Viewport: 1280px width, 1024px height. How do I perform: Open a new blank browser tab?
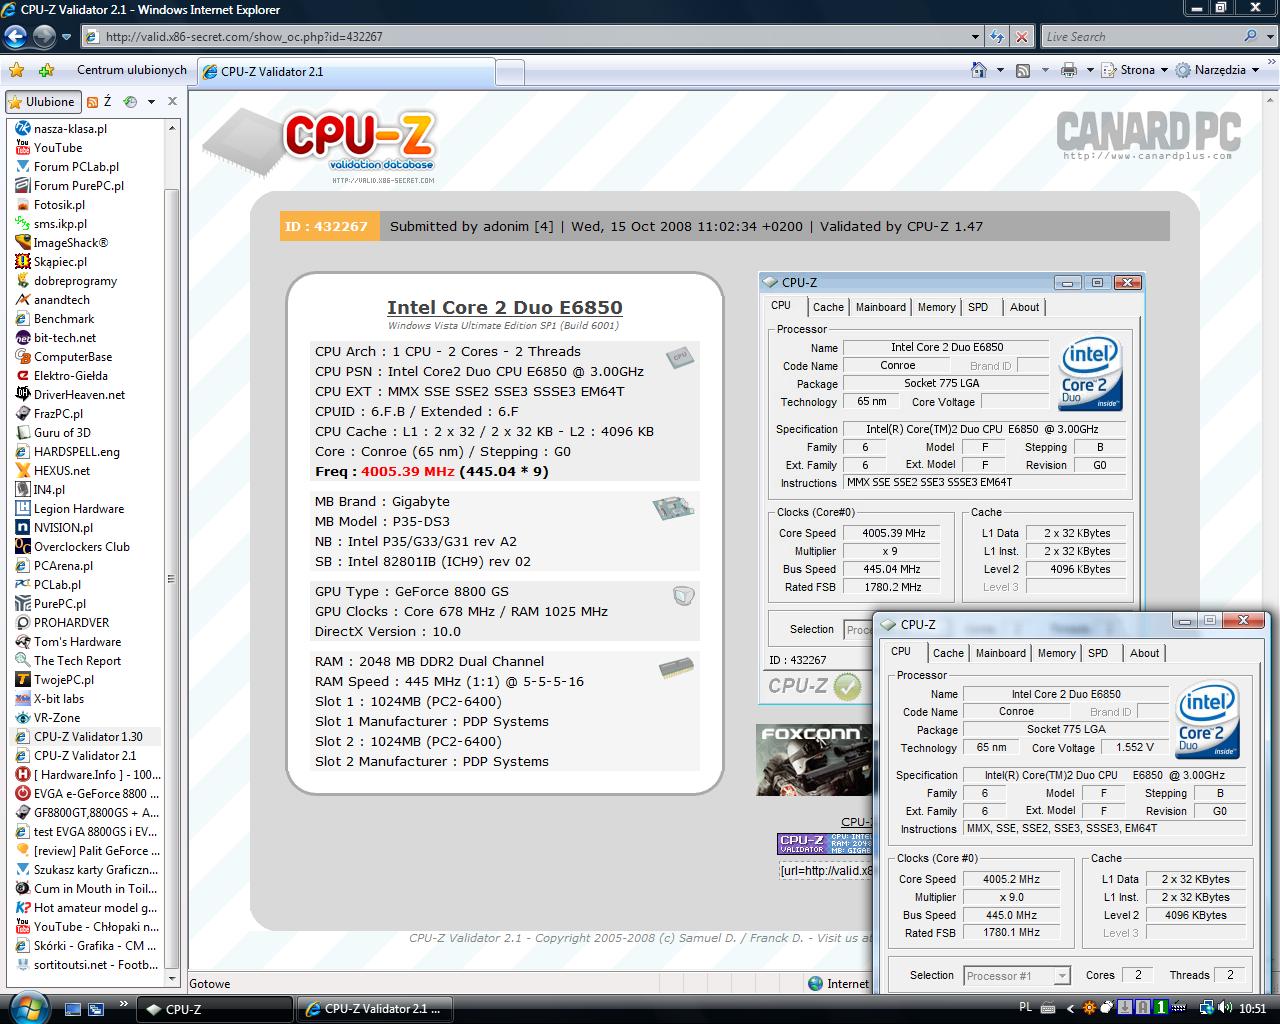pos(509,73)
